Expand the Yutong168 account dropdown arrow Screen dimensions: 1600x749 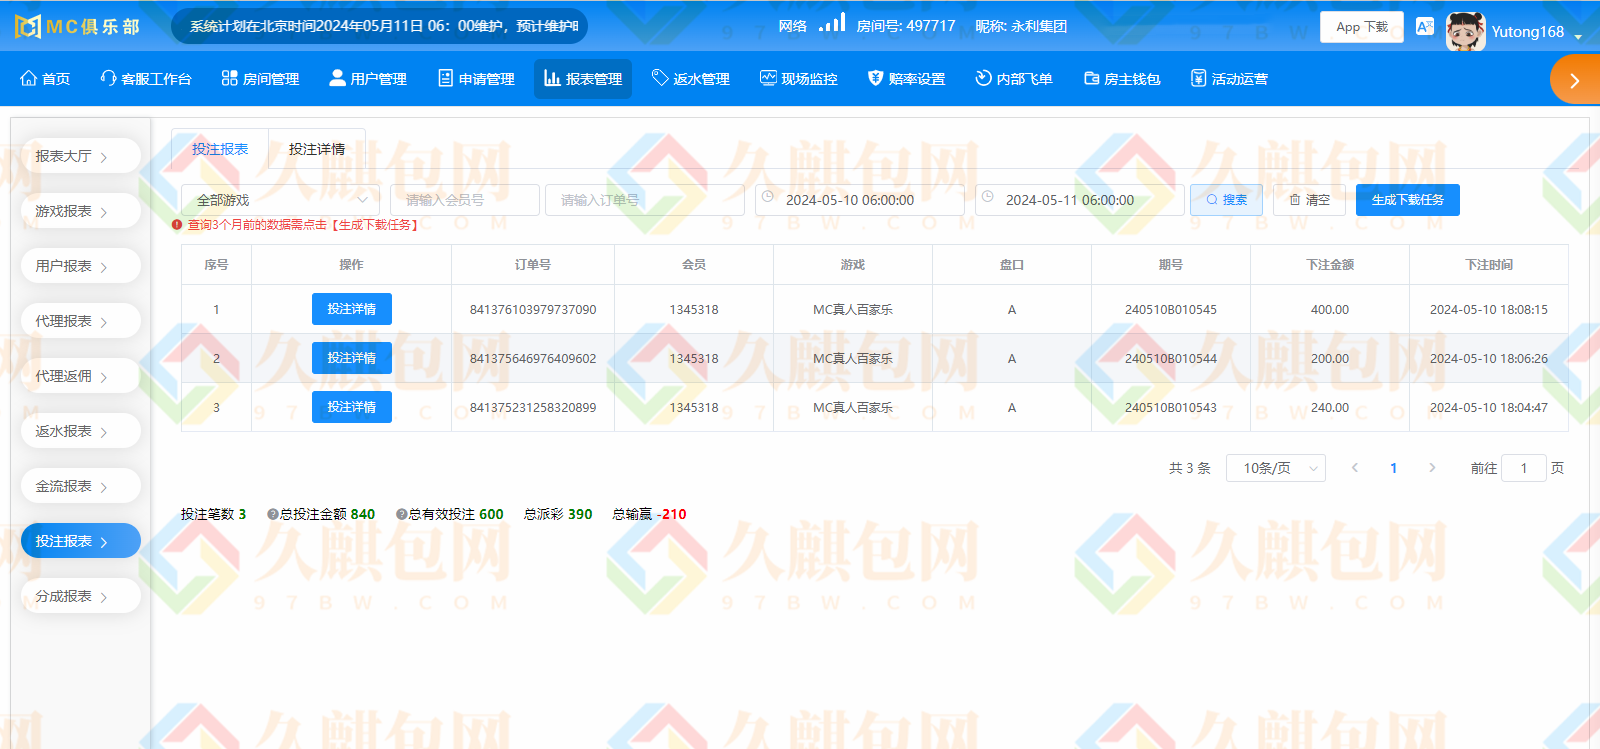[1578, 36]
